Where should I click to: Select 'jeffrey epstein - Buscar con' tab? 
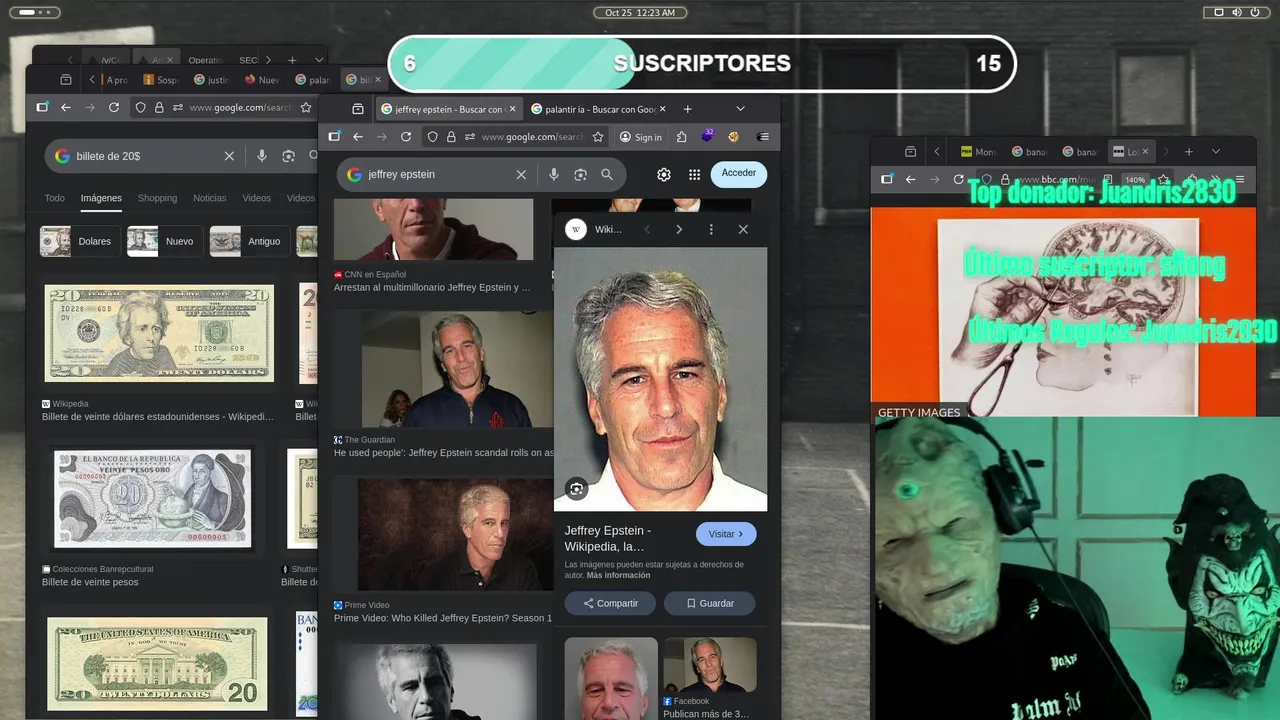click(x=447, y=109)
